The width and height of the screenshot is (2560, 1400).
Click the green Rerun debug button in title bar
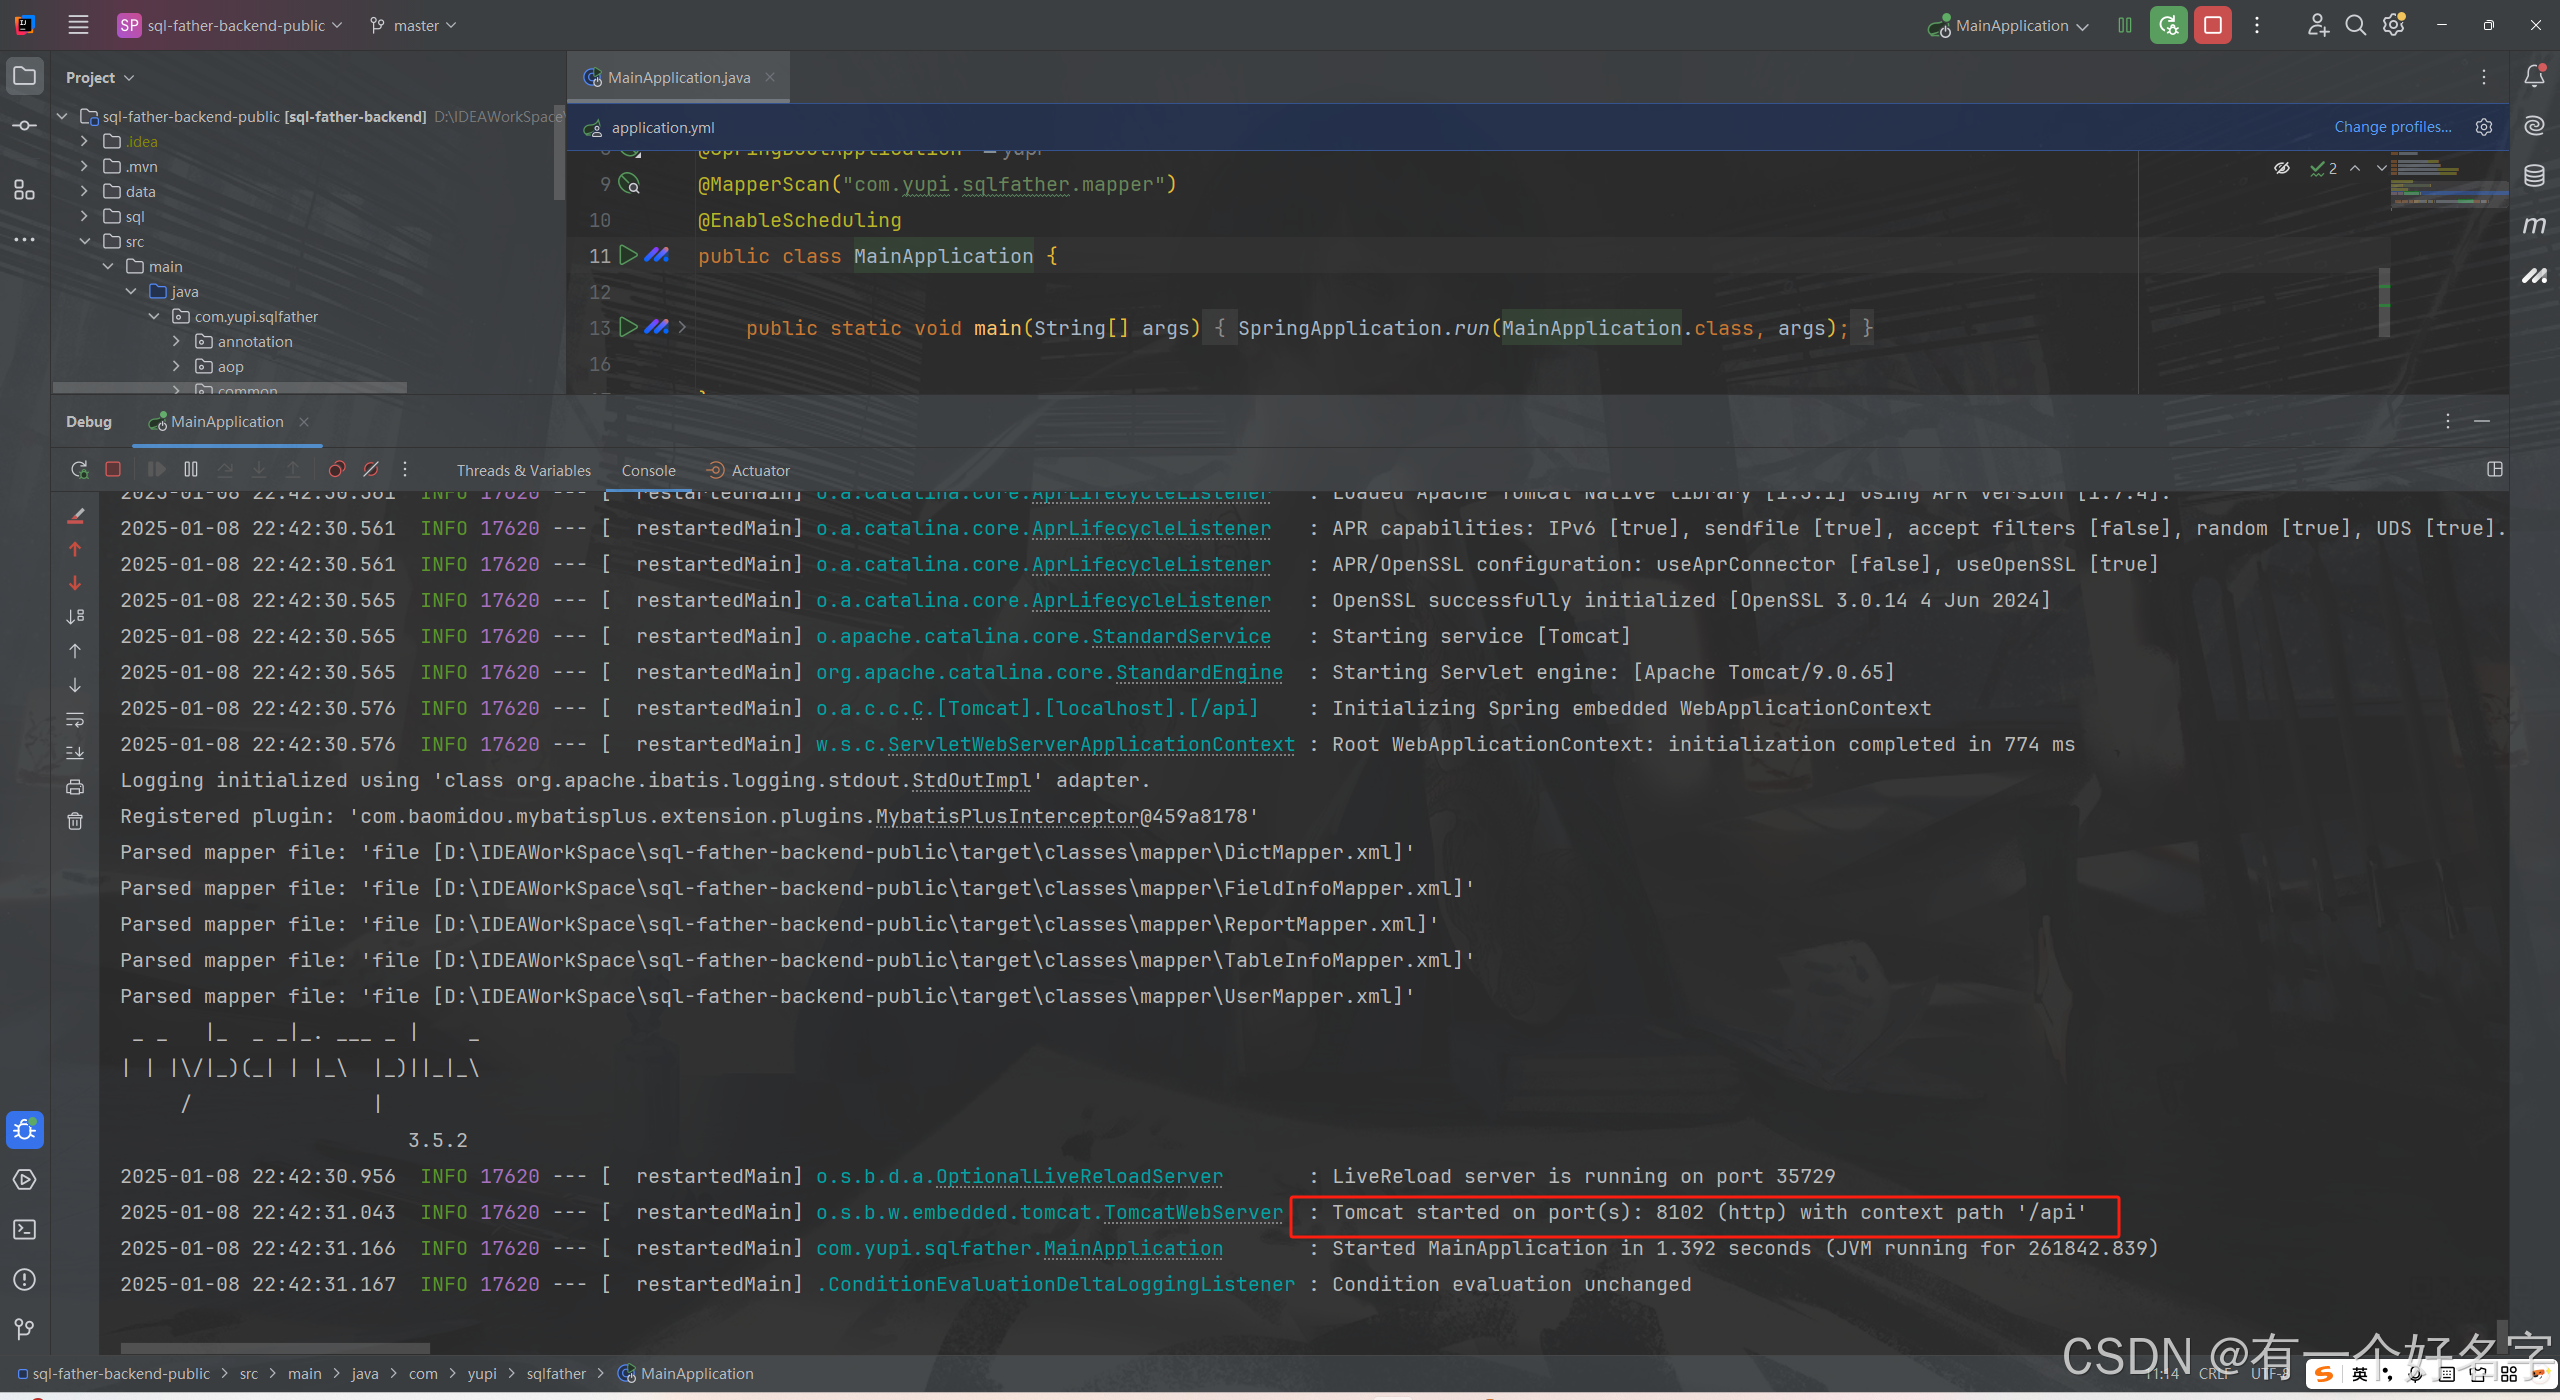[2169, 25]
